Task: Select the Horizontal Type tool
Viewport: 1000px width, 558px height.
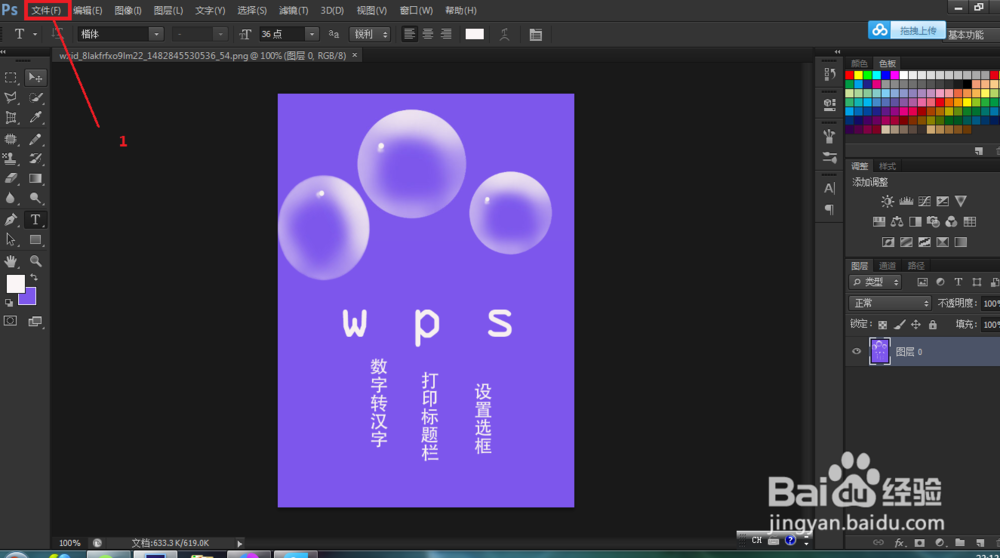Action: click(x=36, y=220)
